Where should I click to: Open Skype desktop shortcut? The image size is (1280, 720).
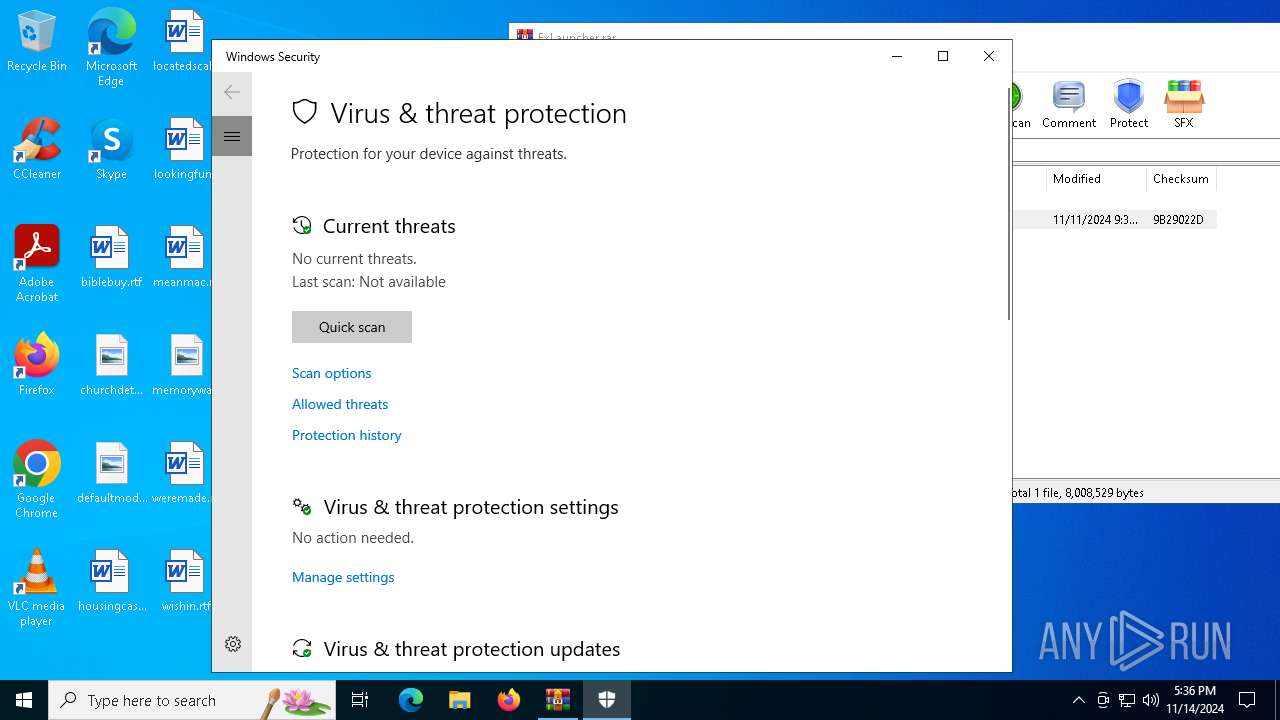[x=111, y=149]
